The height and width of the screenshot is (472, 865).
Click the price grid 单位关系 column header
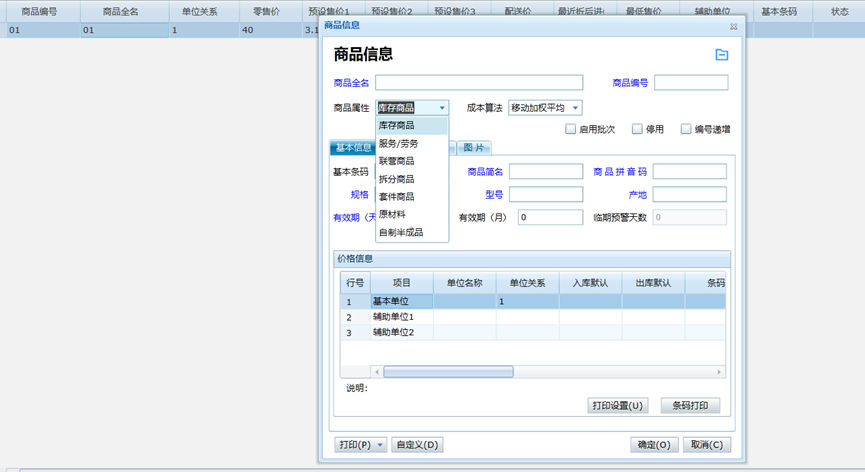click(x=527, y=283)
